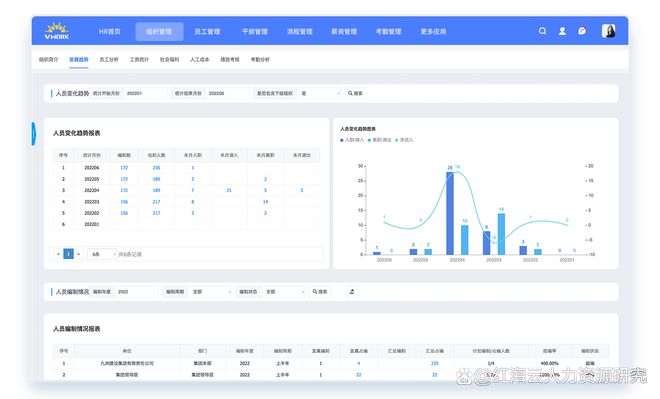Expand the left side panel handle

pyautogui.click(x=34, y=134)
